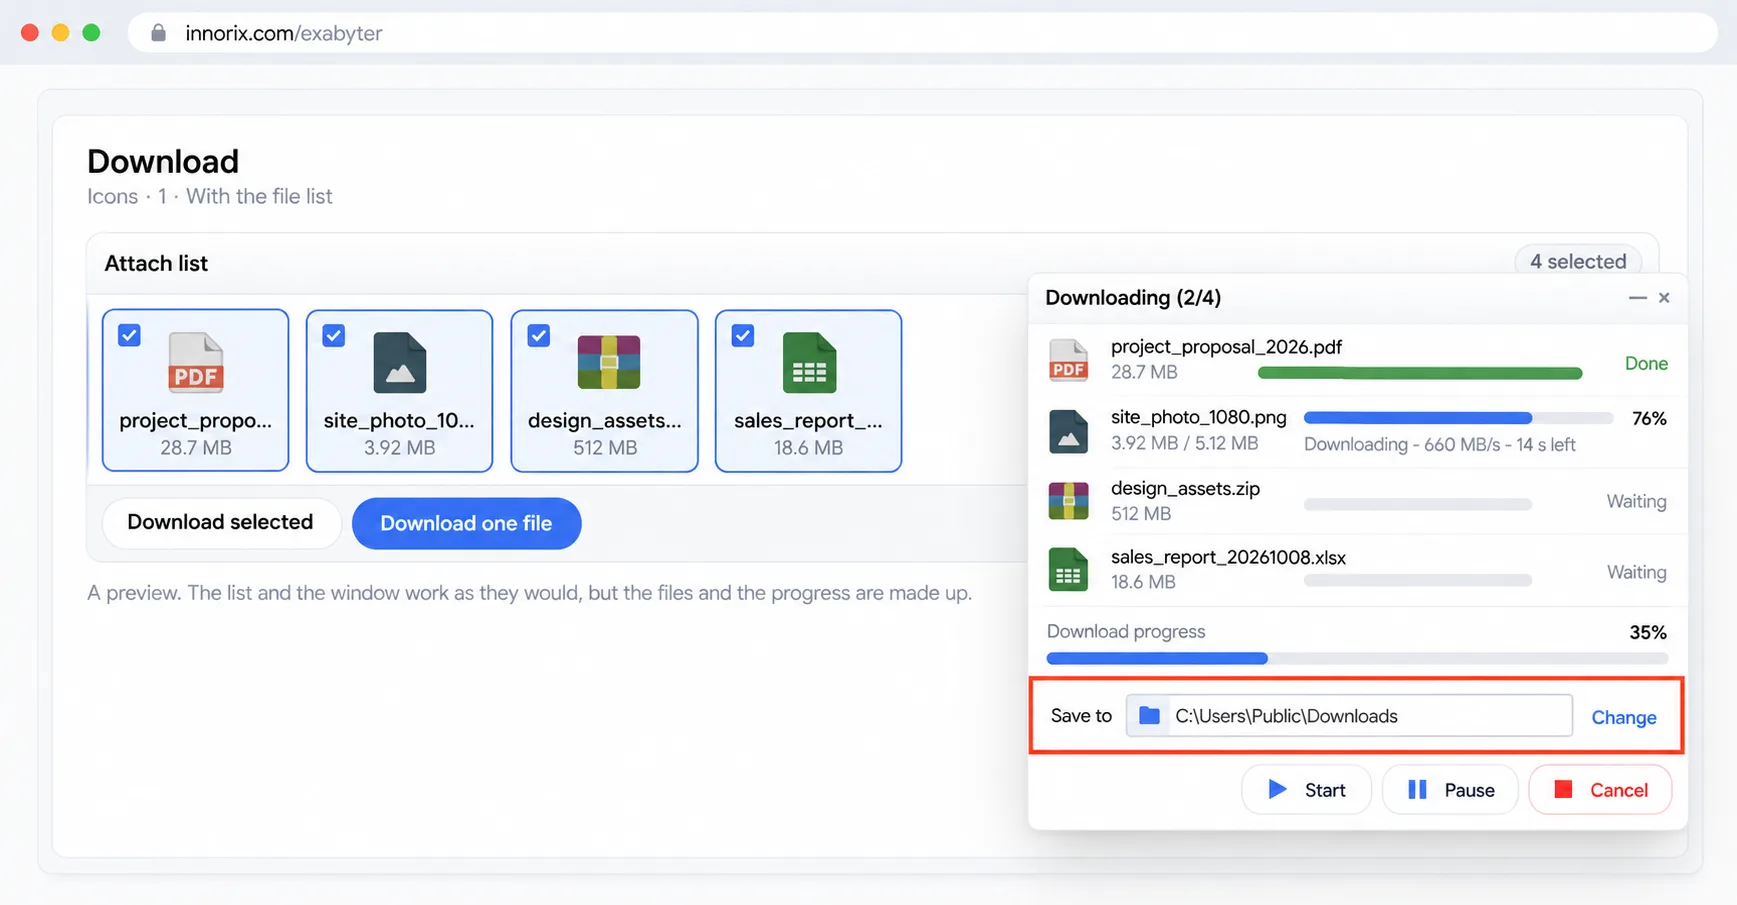Image resolution: width=1737 pixels, height=905 pixels.
Task: Click the Waiting status of design_assets.zip
Action: click(x=1636, y=501)
